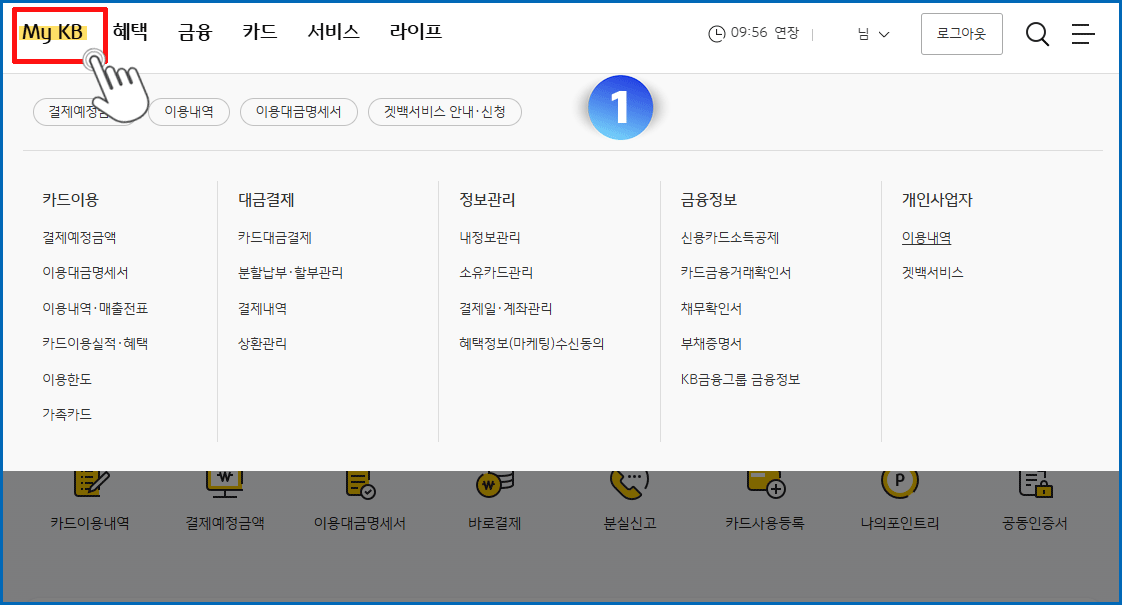Screen dimensions: 1122x605
Task: Click the 결제예정금액 shortcut icon
Action: [225, 483]
